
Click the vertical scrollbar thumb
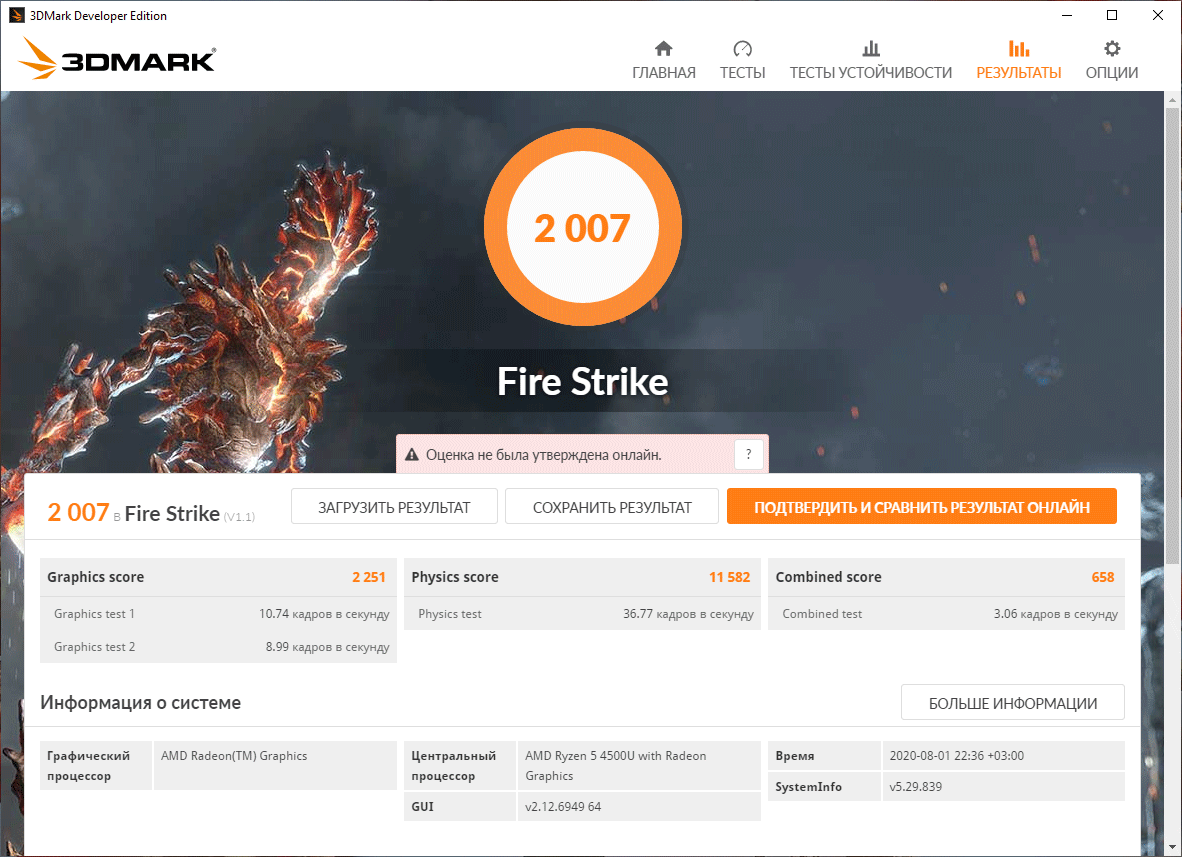(1172, 335)
